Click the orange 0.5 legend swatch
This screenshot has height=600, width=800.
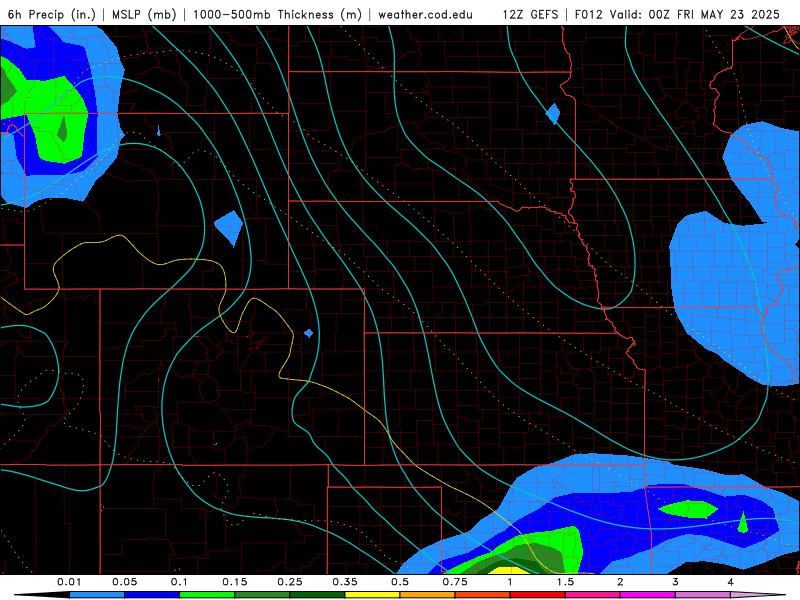(x=428, y=595)
